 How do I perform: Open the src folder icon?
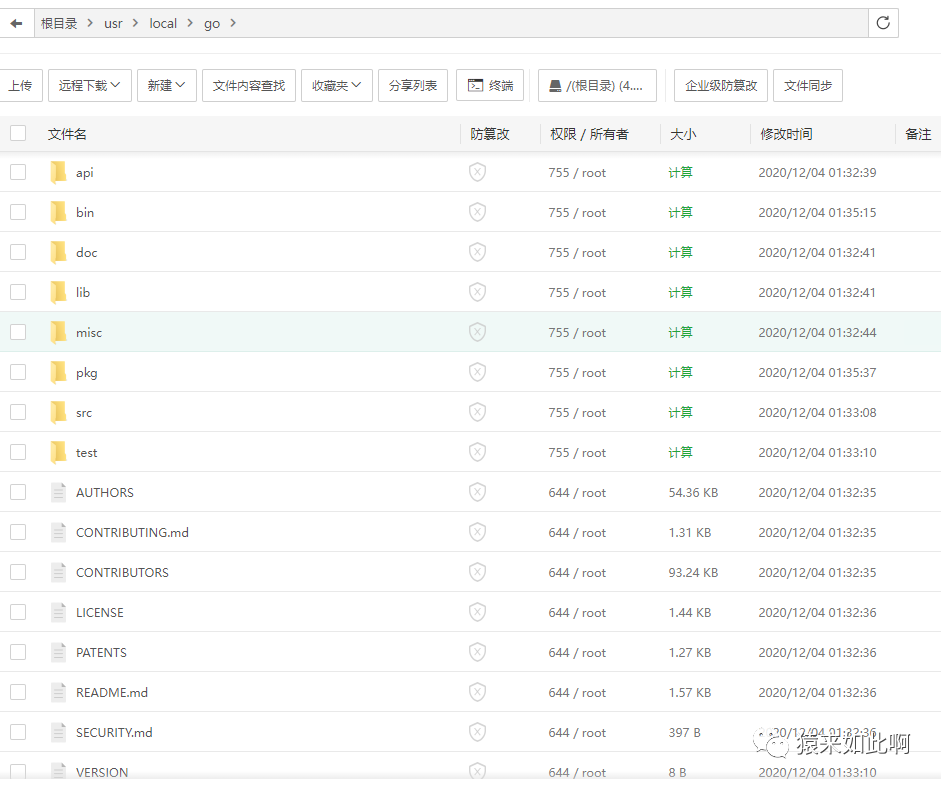[58, 412]
